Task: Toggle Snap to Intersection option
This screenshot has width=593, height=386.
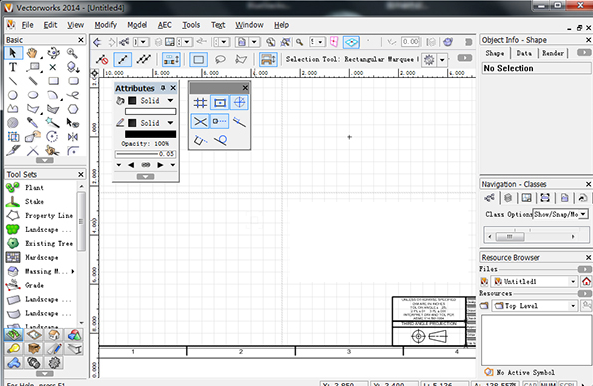Action: 200,122
